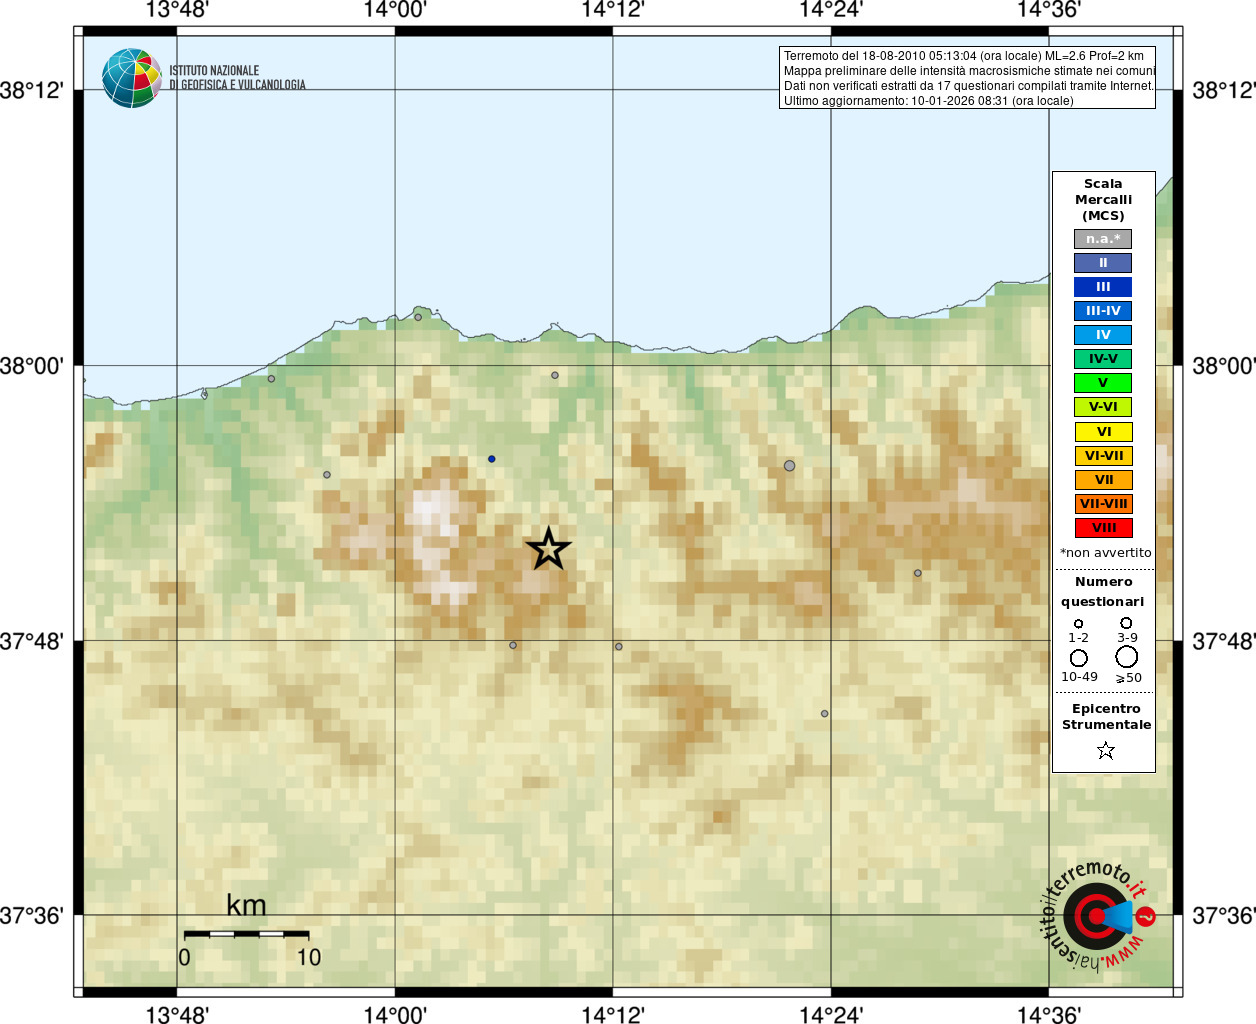Screen dimensions: 1256x1024
Task: Click the VII-VIII legend swatch
Action: point(1103,504)
